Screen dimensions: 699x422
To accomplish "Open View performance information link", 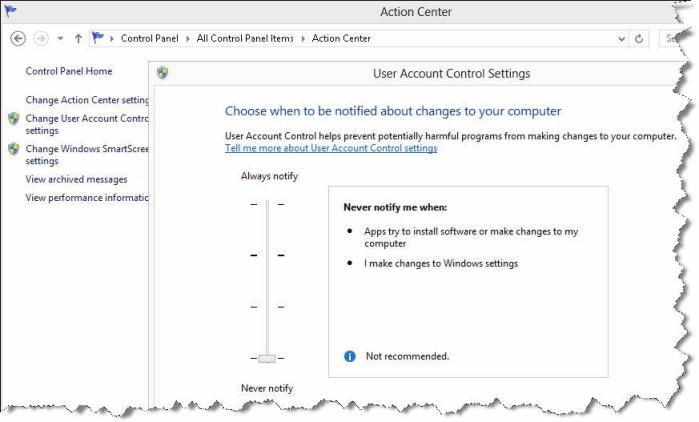I will pyautogui.click(x=87, y=198).
